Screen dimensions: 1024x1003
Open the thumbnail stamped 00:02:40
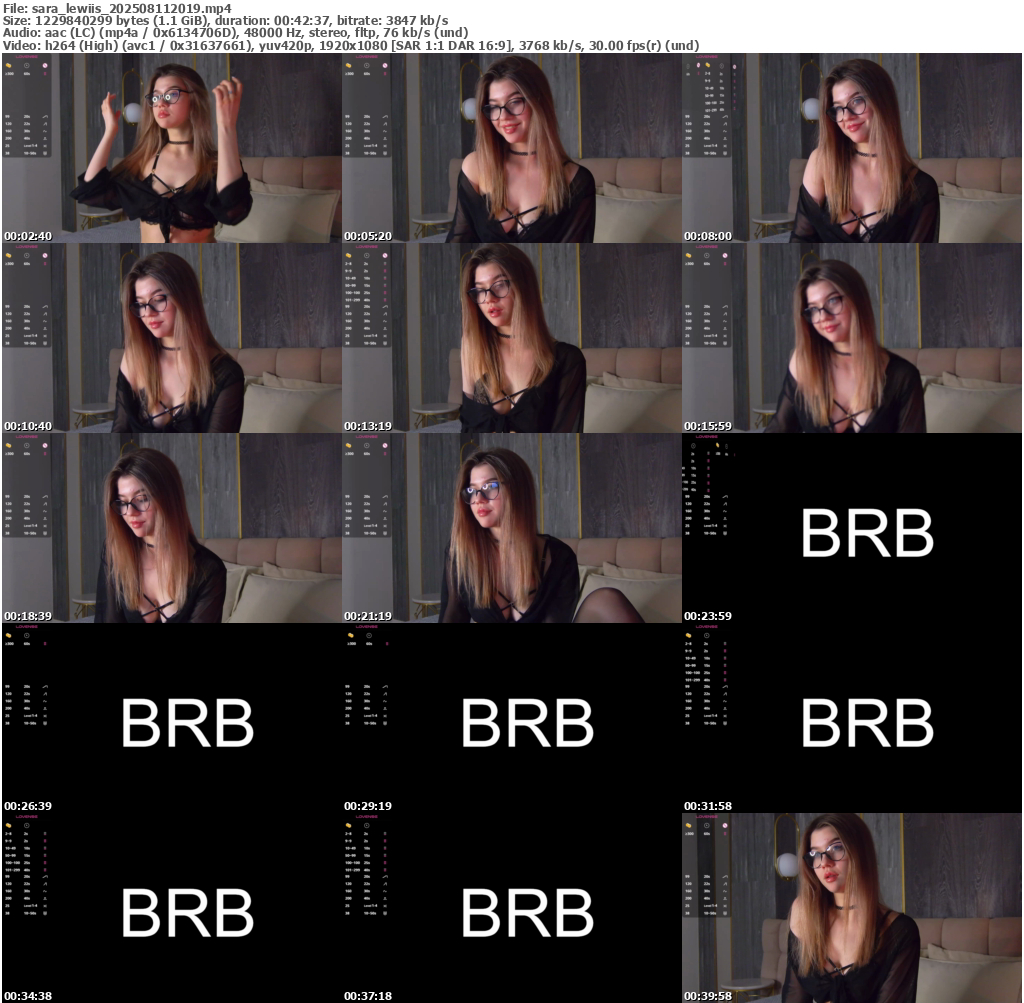tap(172, 148)
